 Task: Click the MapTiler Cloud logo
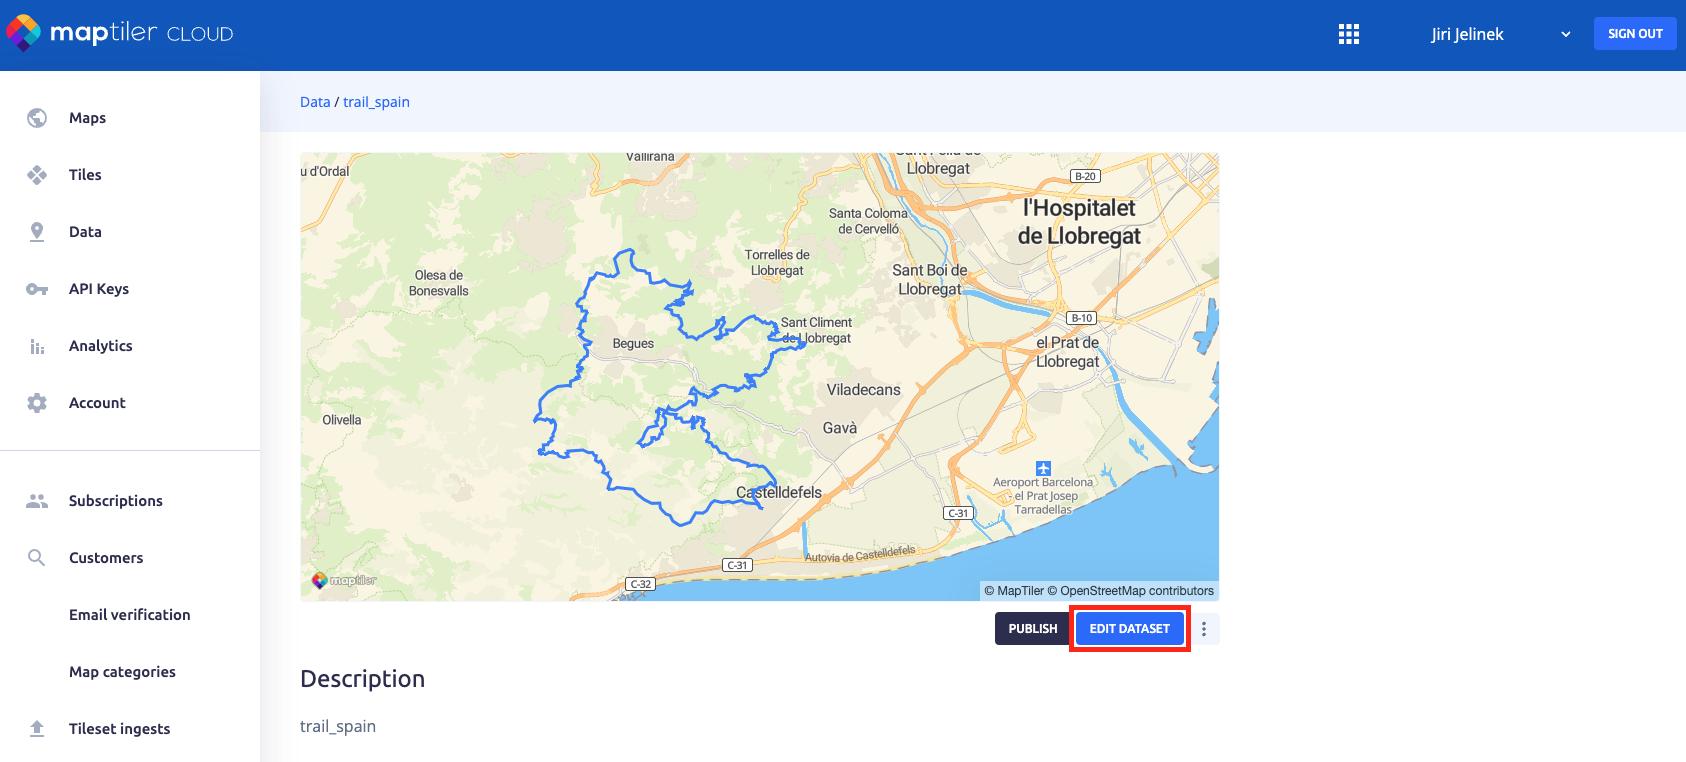[x=120, y=33]
